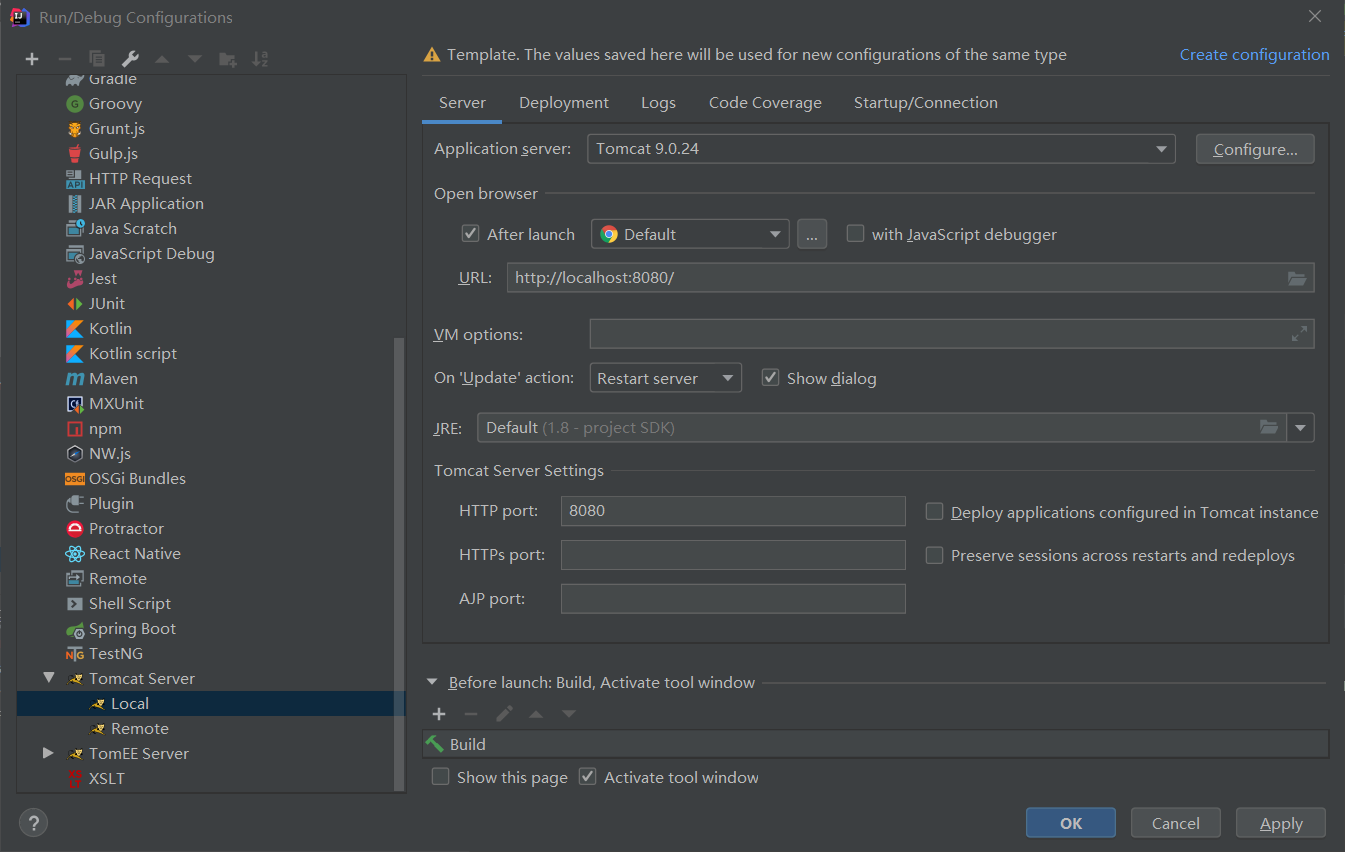Move configuration down arrow in left toolbar
Image resolution: width=1345 pixels, height=852 pixels.
(195, 59)
